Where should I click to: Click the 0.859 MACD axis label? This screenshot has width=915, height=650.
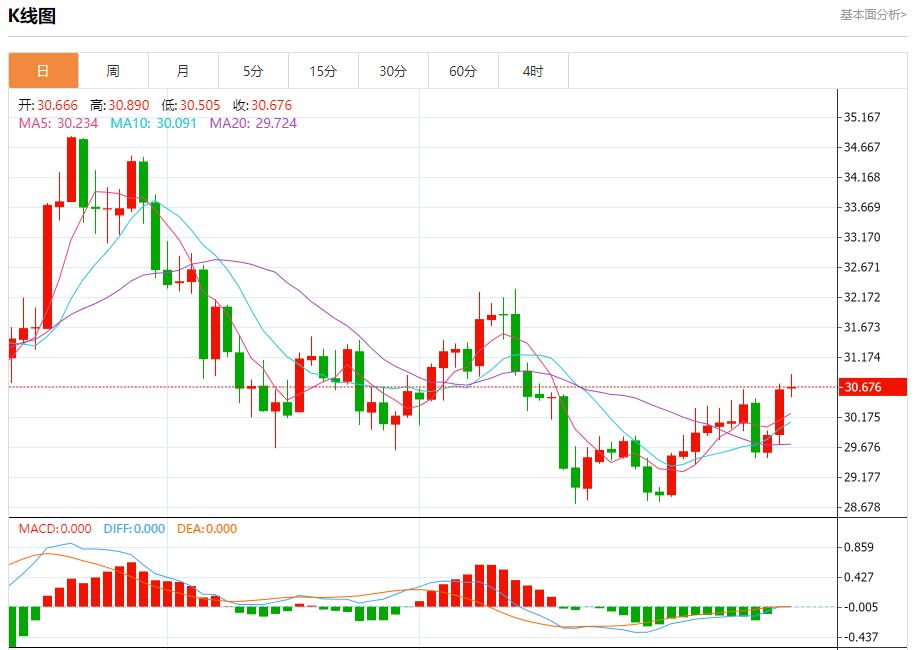[860, 547]
